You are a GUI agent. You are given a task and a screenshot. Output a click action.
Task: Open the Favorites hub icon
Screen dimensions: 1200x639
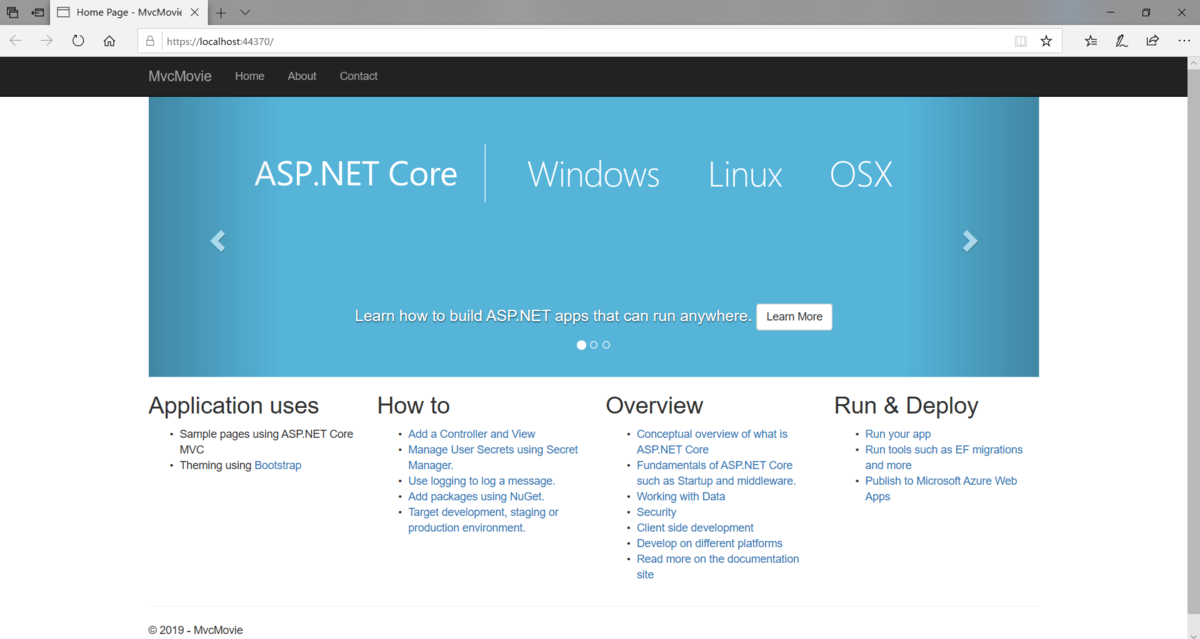coord(1091,41)
